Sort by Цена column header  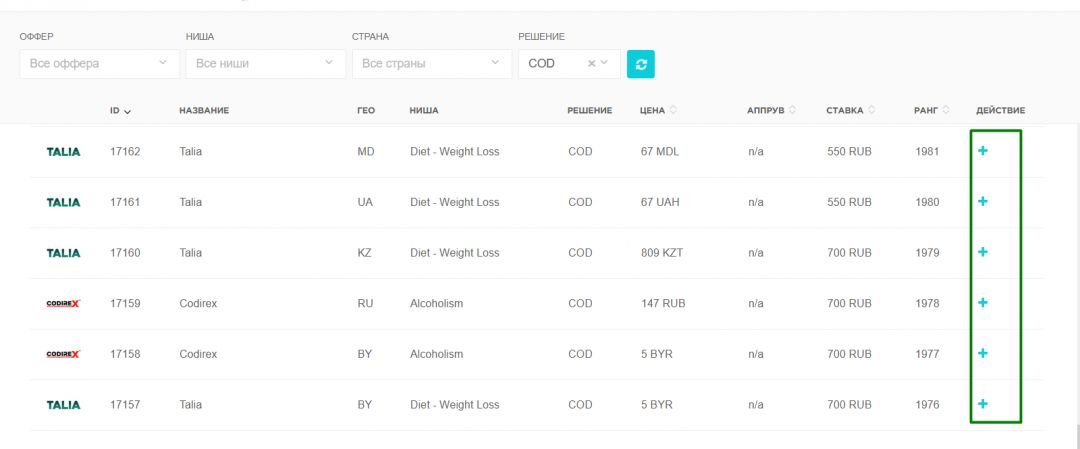[x=658, y=110]
